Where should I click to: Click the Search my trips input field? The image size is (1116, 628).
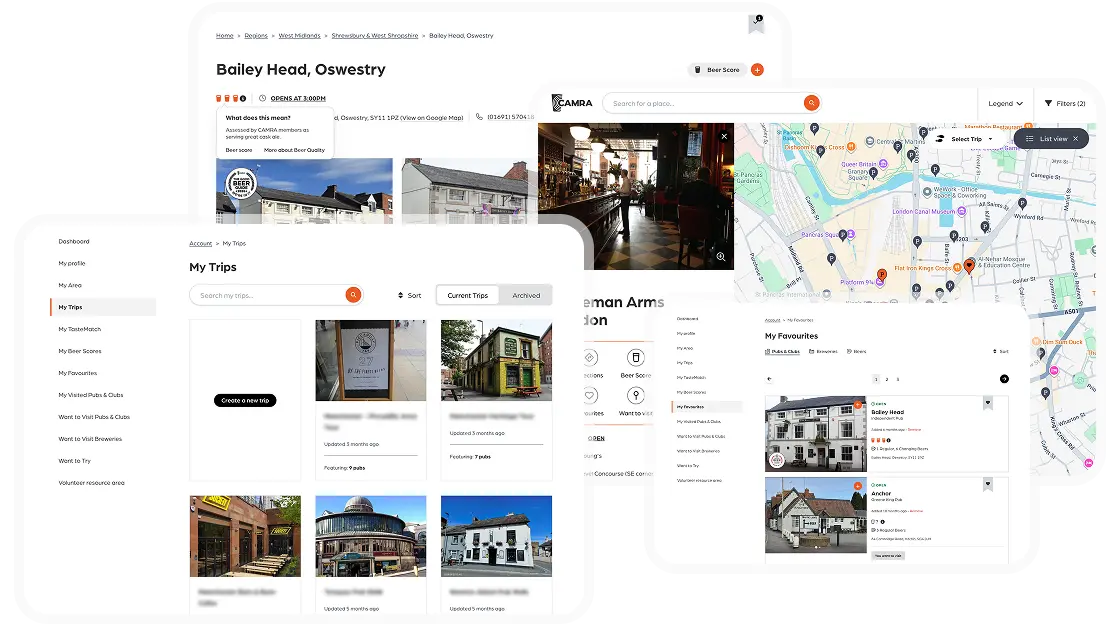click(267, 295)
